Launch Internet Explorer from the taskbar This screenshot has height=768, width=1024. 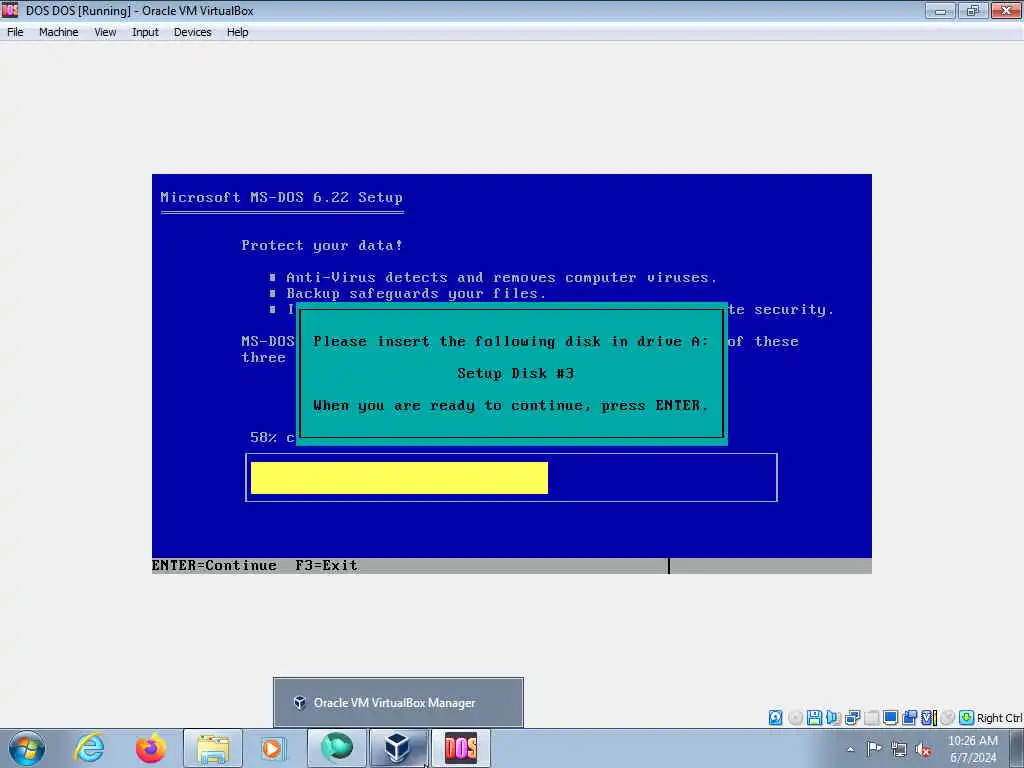pyautogui.click(x=89, y=748)
